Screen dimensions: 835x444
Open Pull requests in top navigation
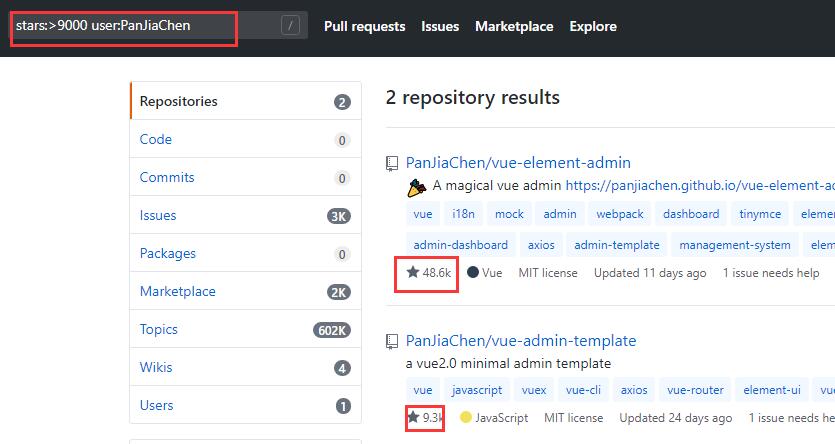coord(364,26)
